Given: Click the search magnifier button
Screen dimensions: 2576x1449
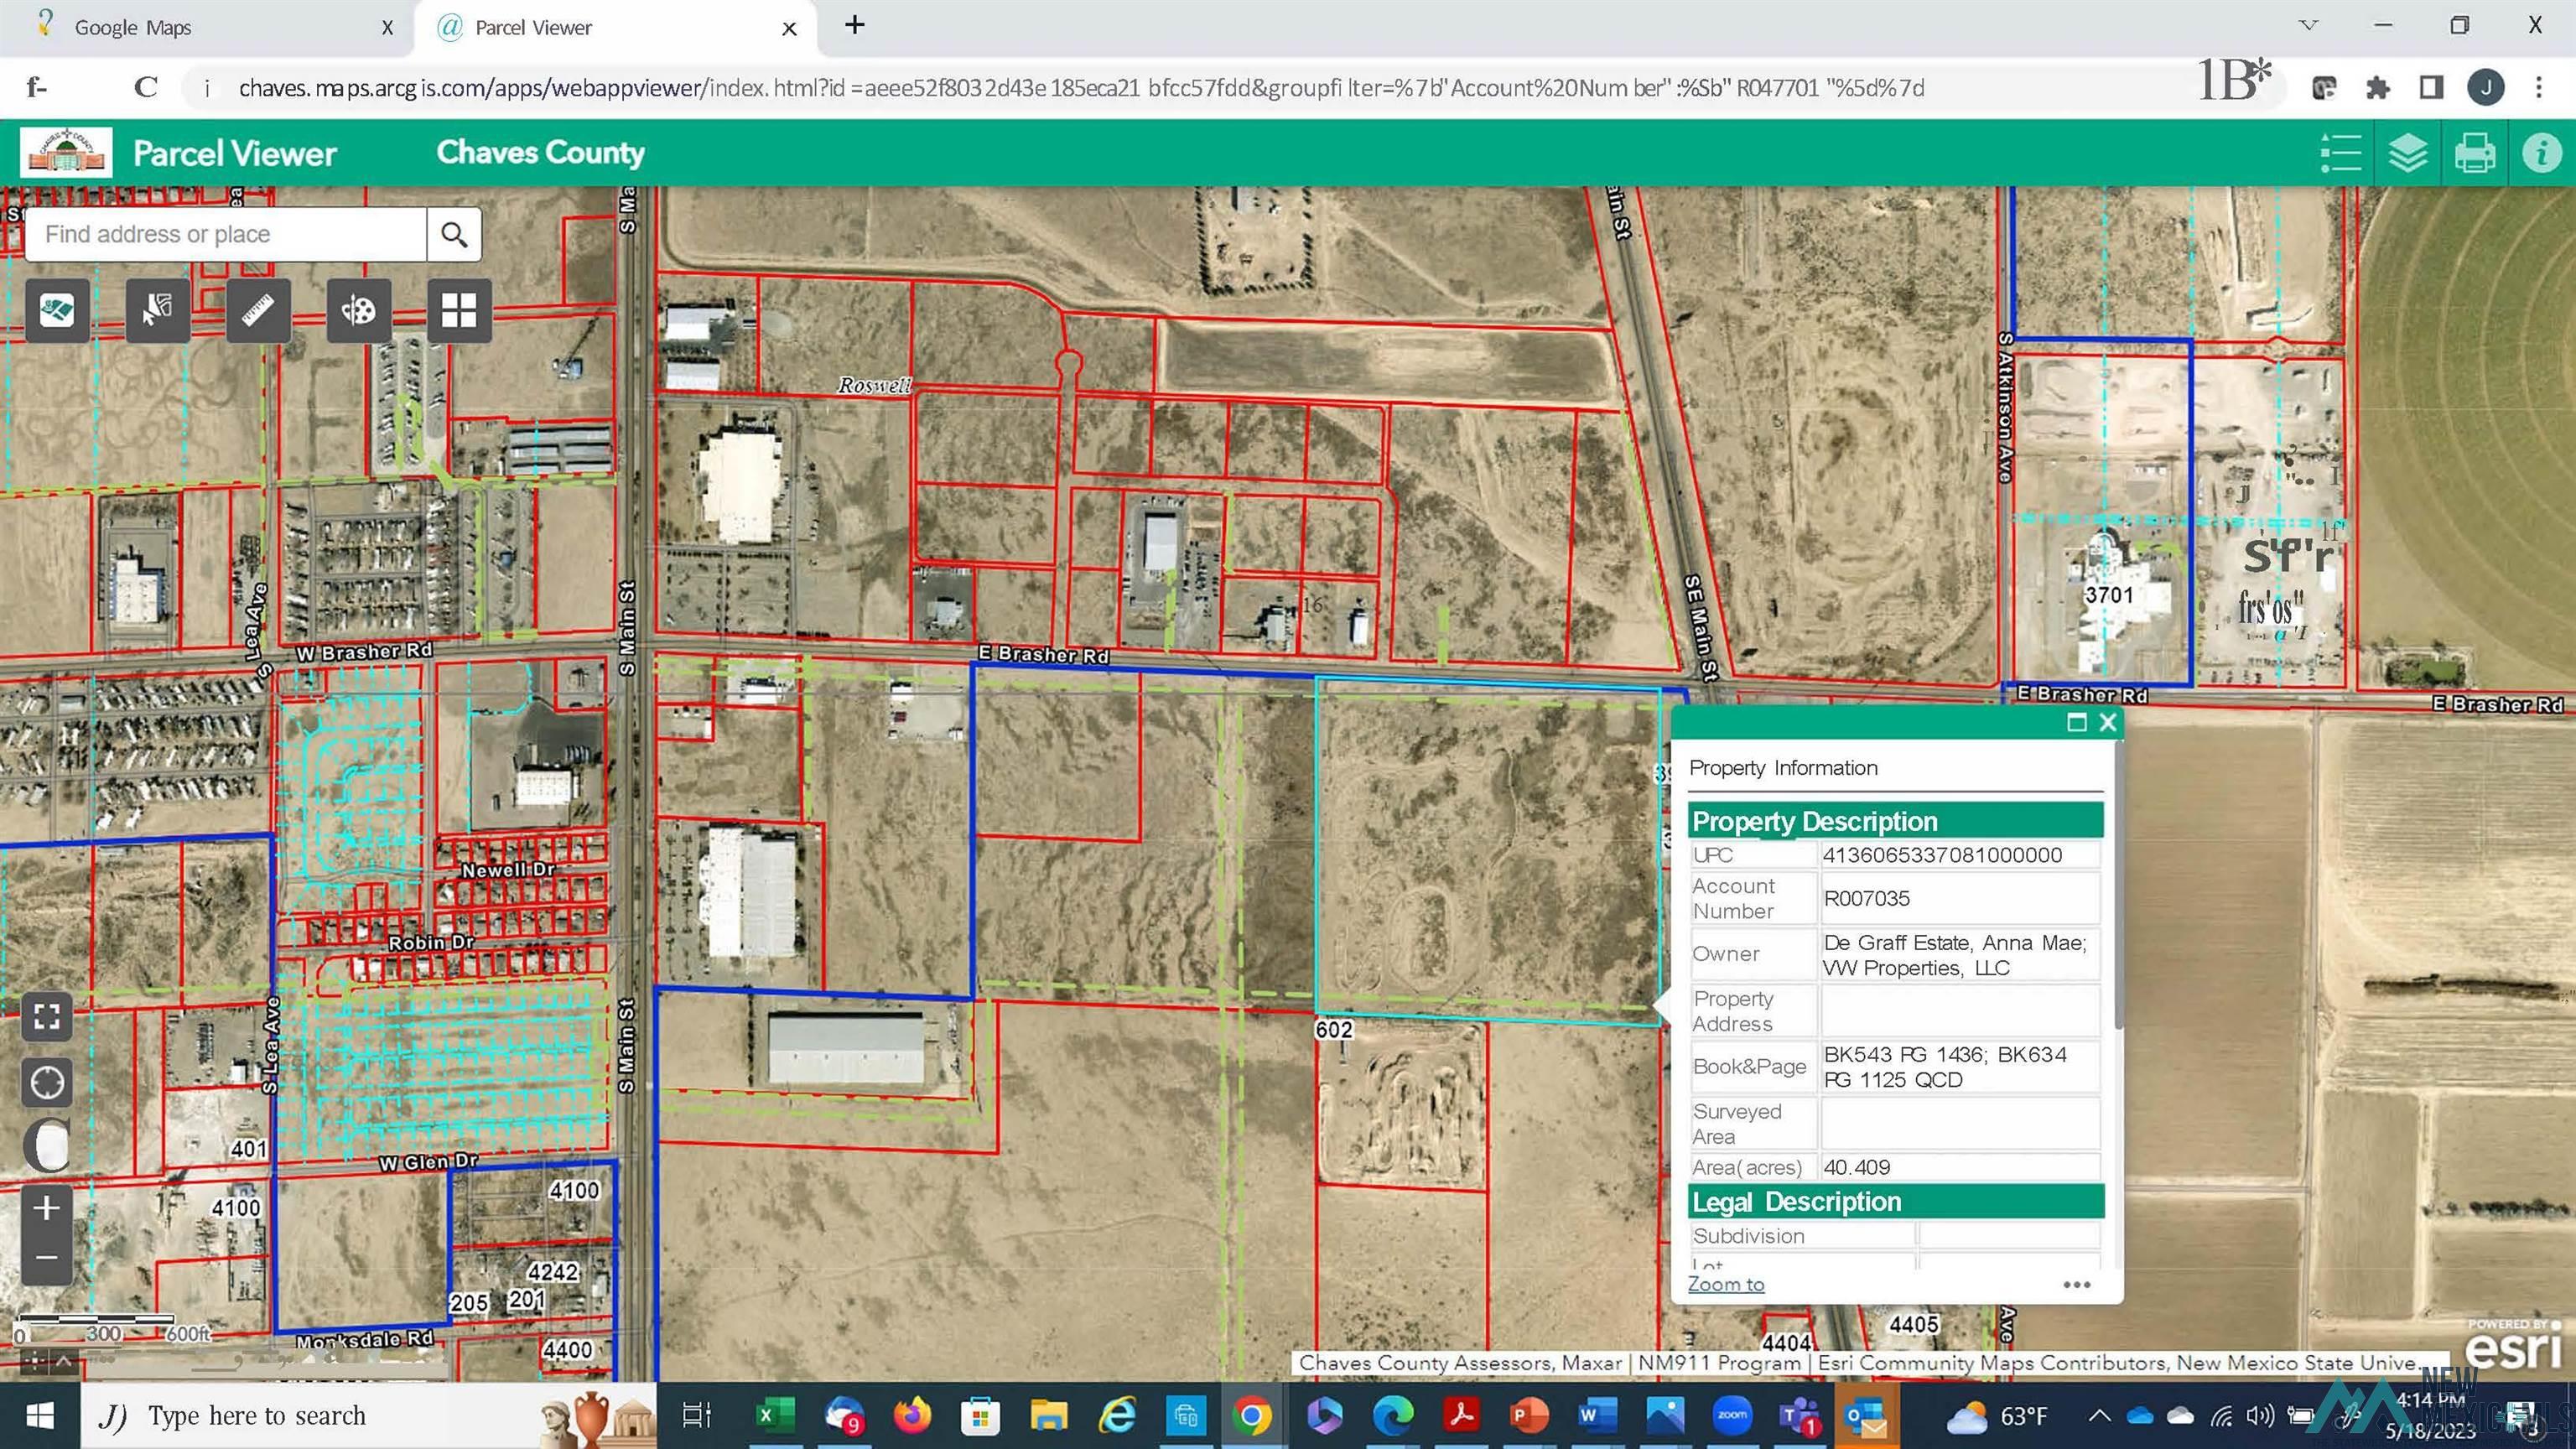Looking at the screenshot, I should (x=454, y=234).
